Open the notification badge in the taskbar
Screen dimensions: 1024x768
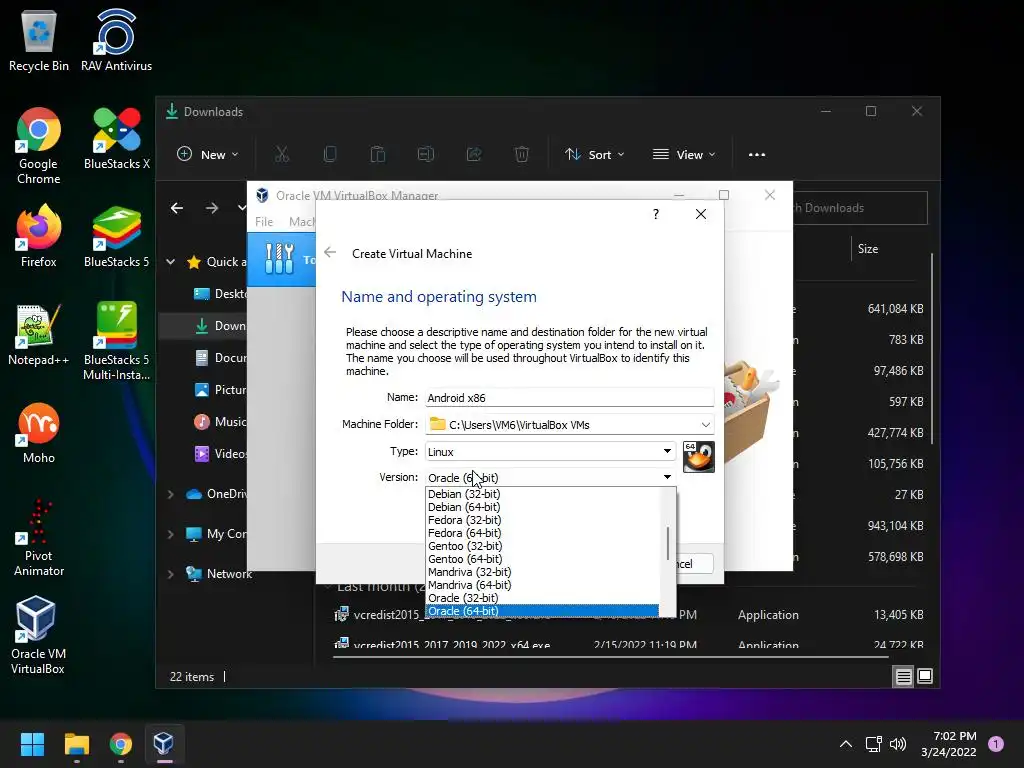996,744
